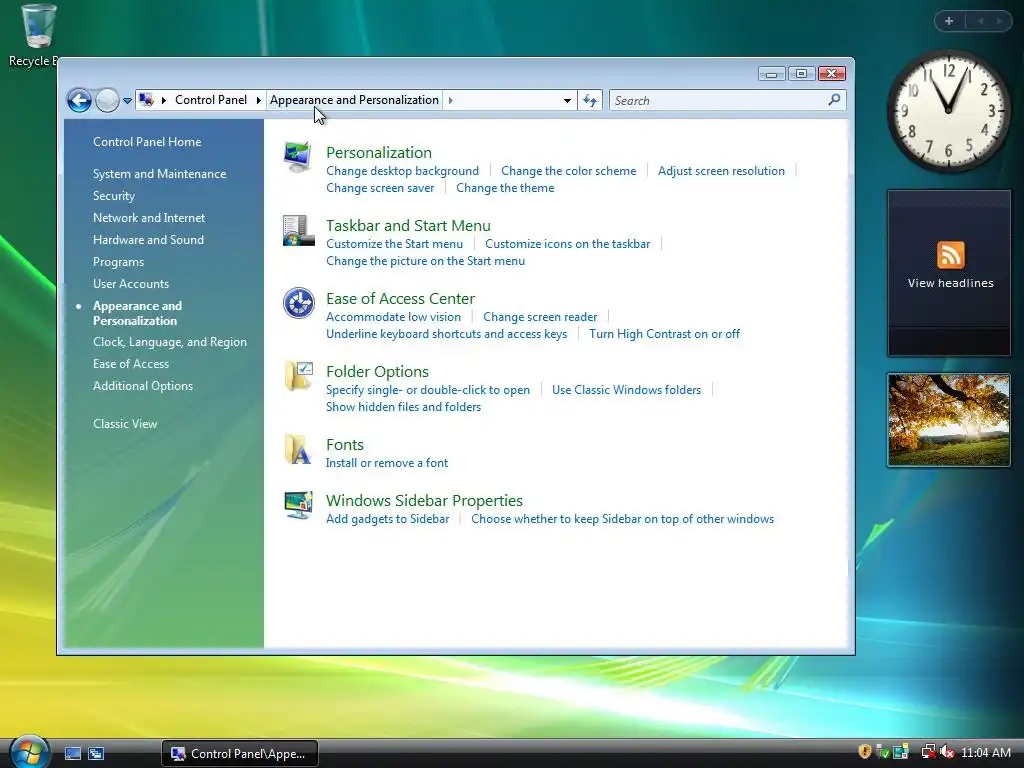This screenshot has width=1024, height=768.
Task: Select Clock, Language, and Region
Action: tap(170, 342)
